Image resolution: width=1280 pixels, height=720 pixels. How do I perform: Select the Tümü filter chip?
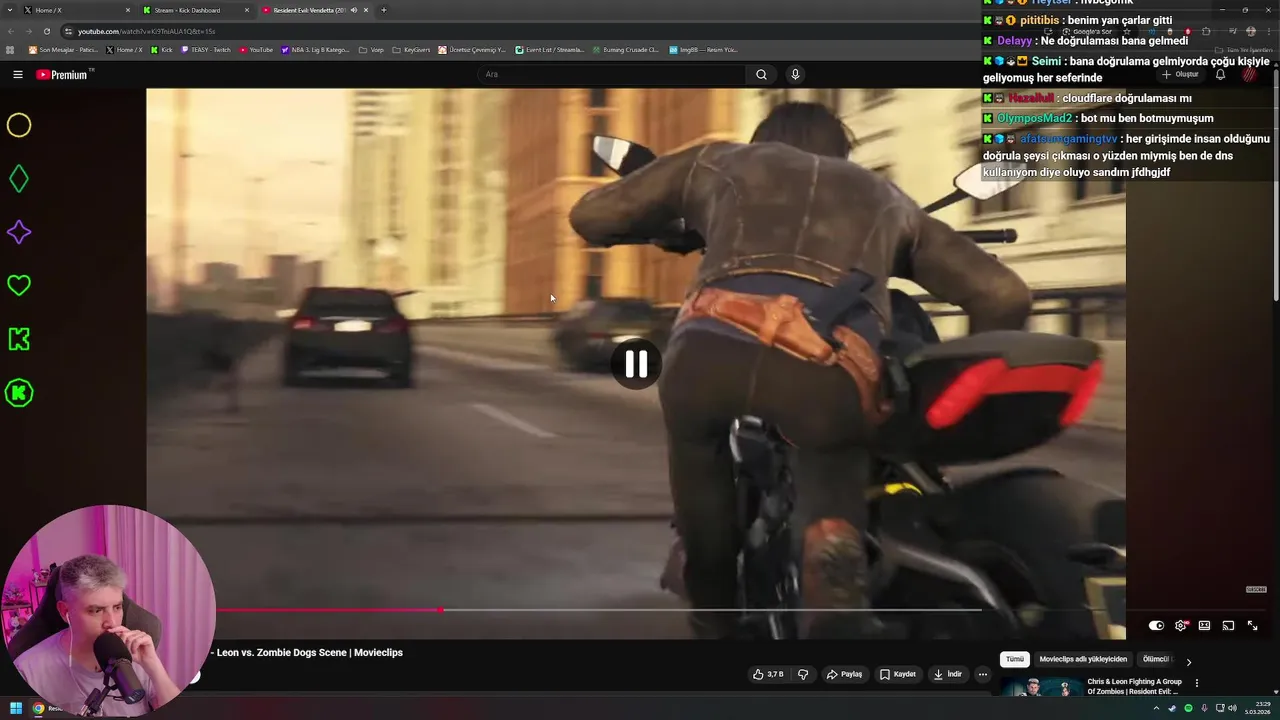pos(1015,659)
